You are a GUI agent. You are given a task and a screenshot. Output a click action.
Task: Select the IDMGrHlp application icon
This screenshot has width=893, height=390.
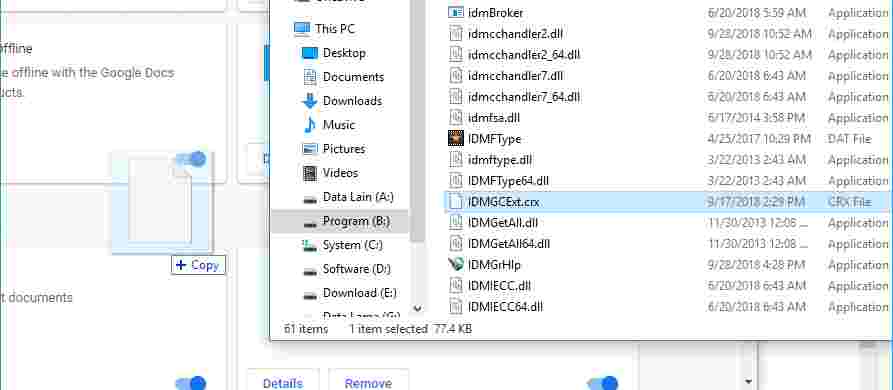pyautogui.click(x=456, y=265)
